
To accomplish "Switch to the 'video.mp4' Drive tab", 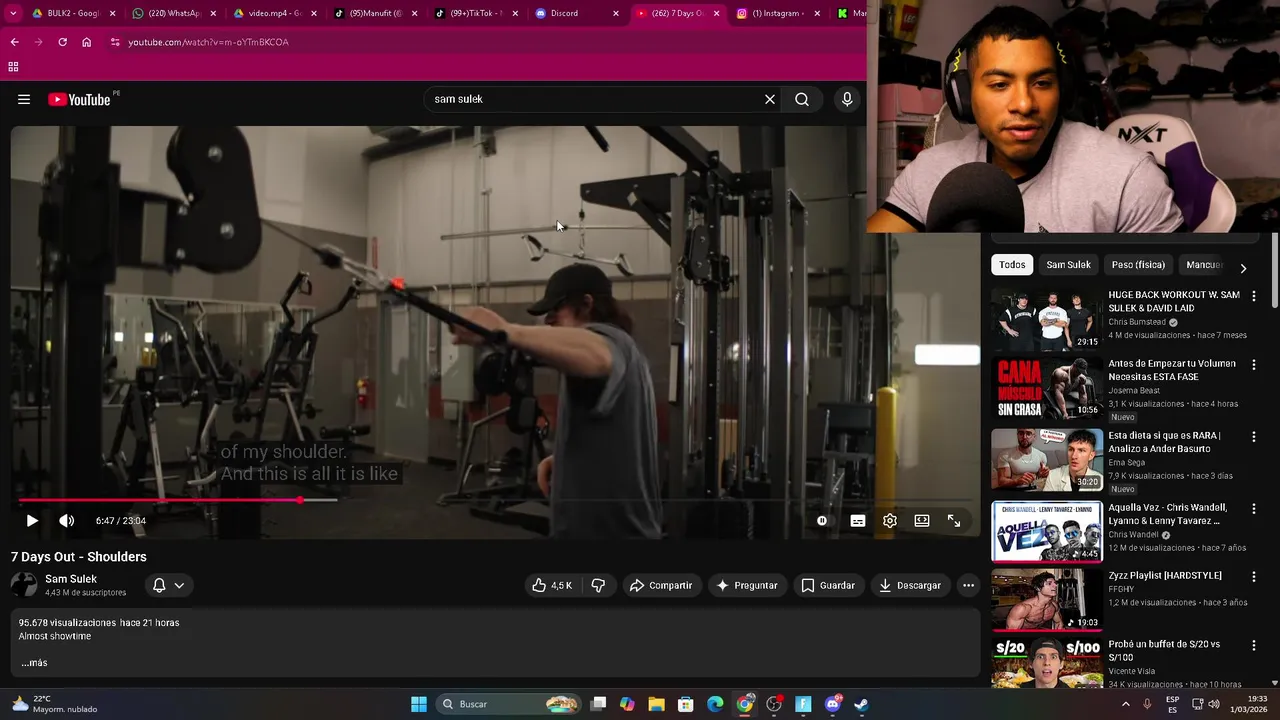I will [275, 13].
